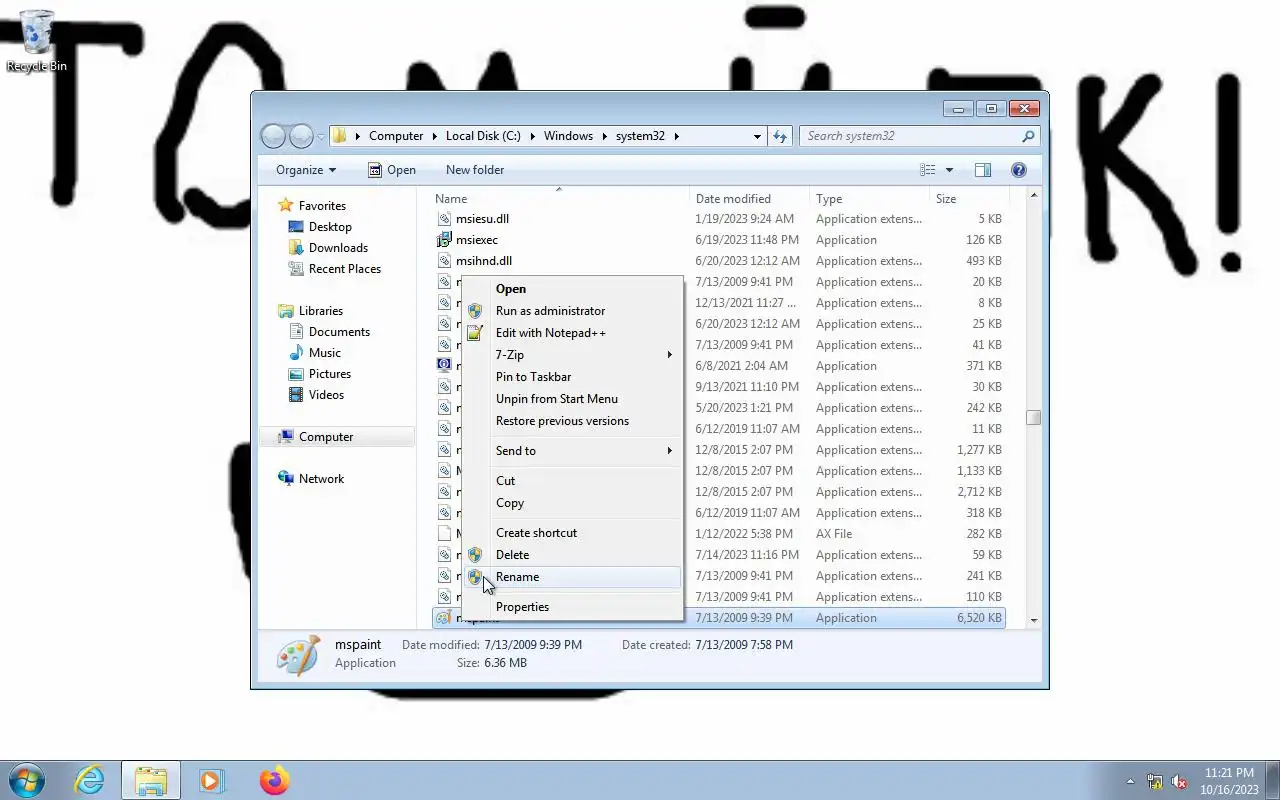Select Libraries in navigation pane
Screen dimensions: 1280x800
tap(320, 311)
